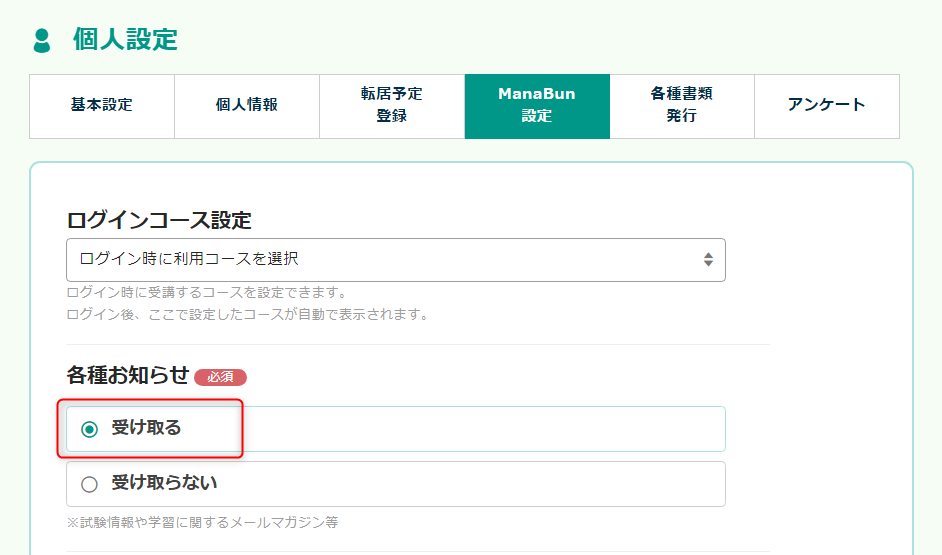The width and height of the screenshot is (942, 555).
Task: Click the person icon beside 個人設定
Action: click(42, 40)
